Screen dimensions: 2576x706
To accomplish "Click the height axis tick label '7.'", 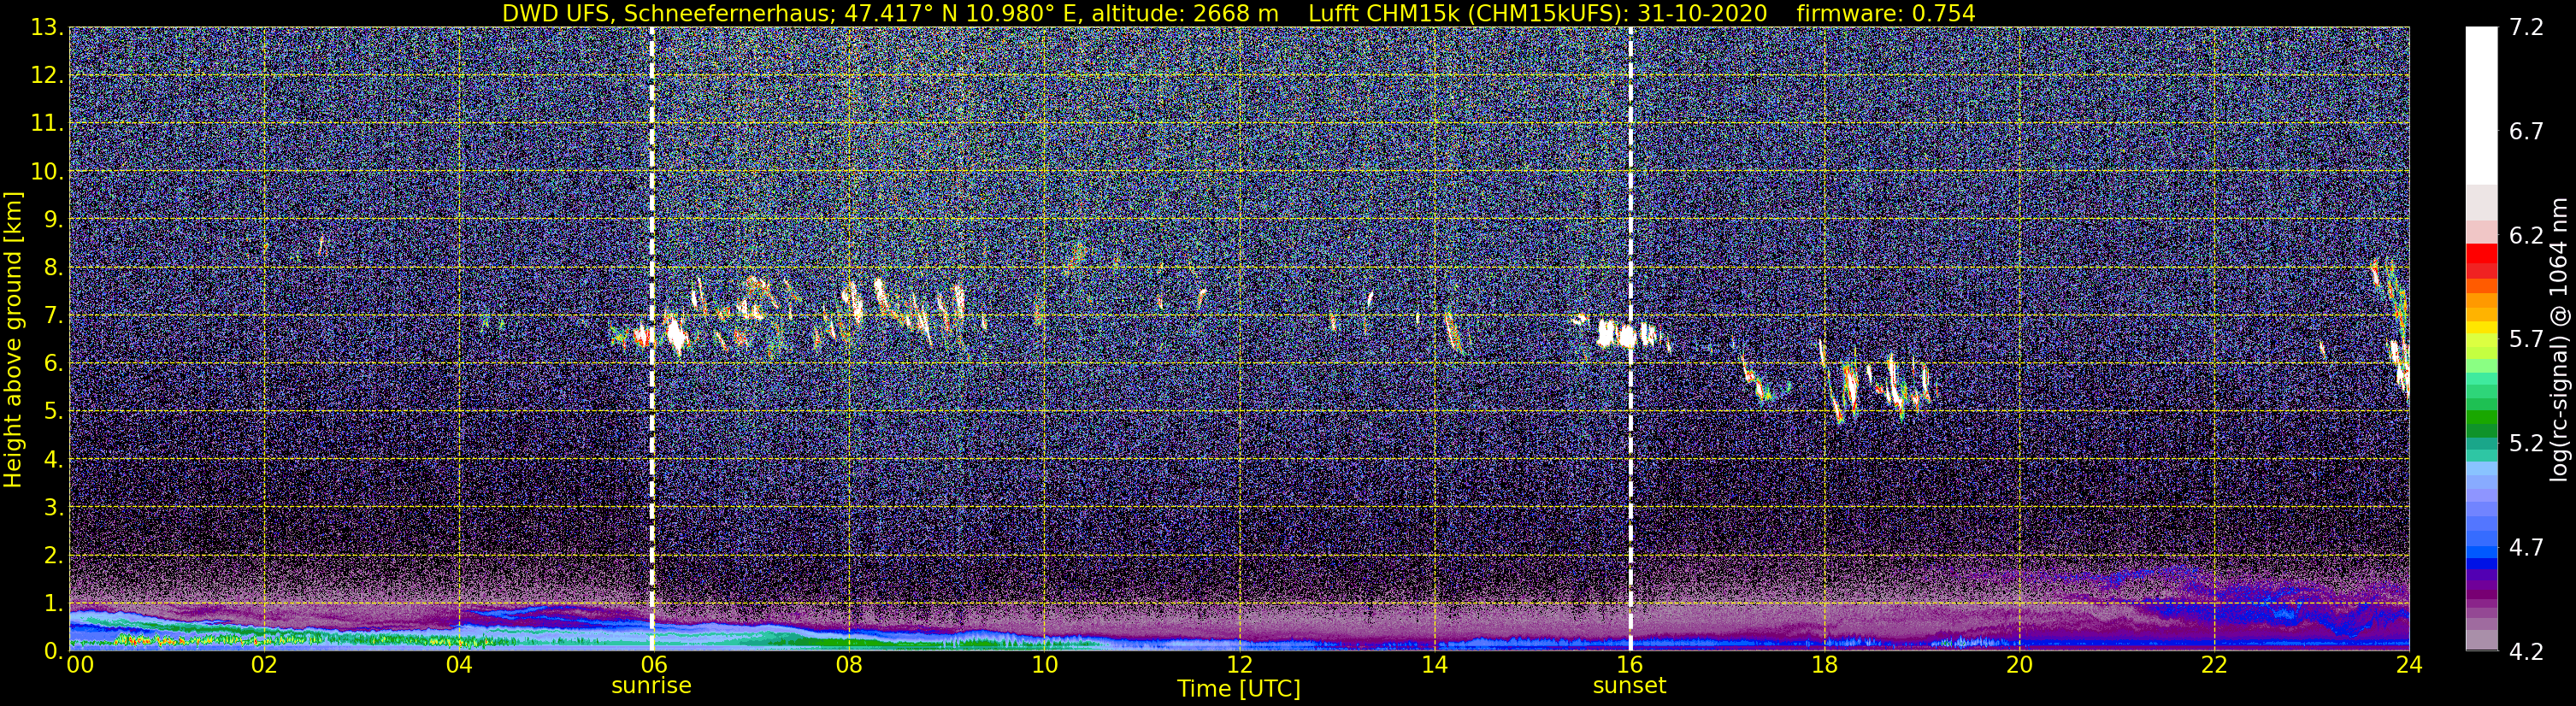I will [x=53, y=316].
